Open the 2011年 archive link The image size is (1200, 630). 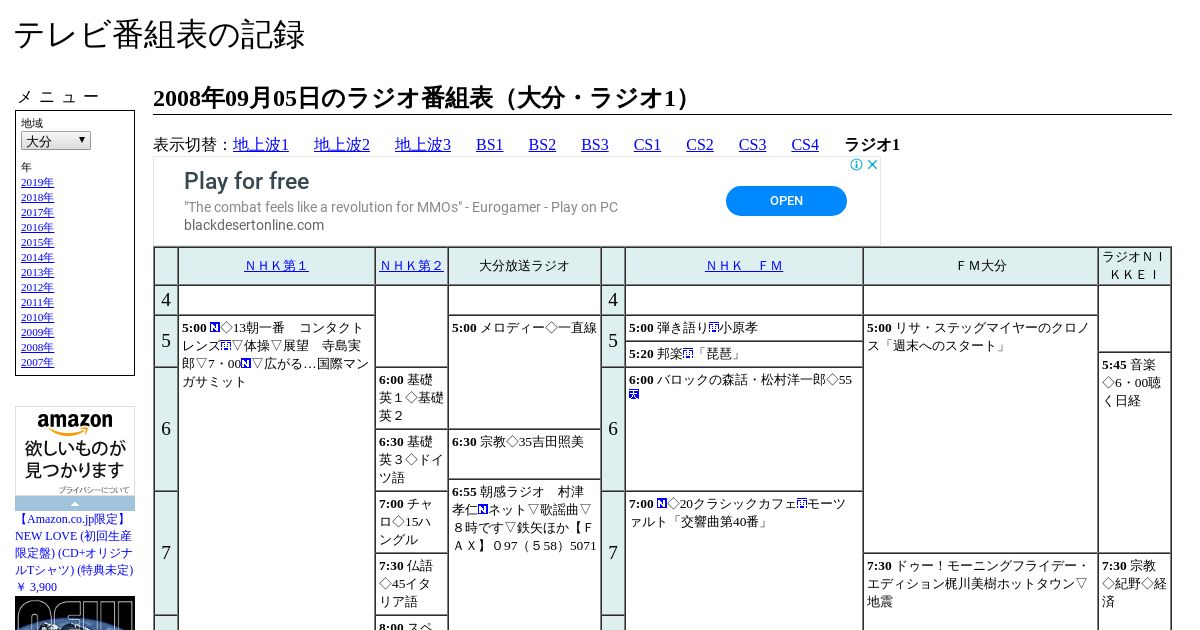point(37,303)
